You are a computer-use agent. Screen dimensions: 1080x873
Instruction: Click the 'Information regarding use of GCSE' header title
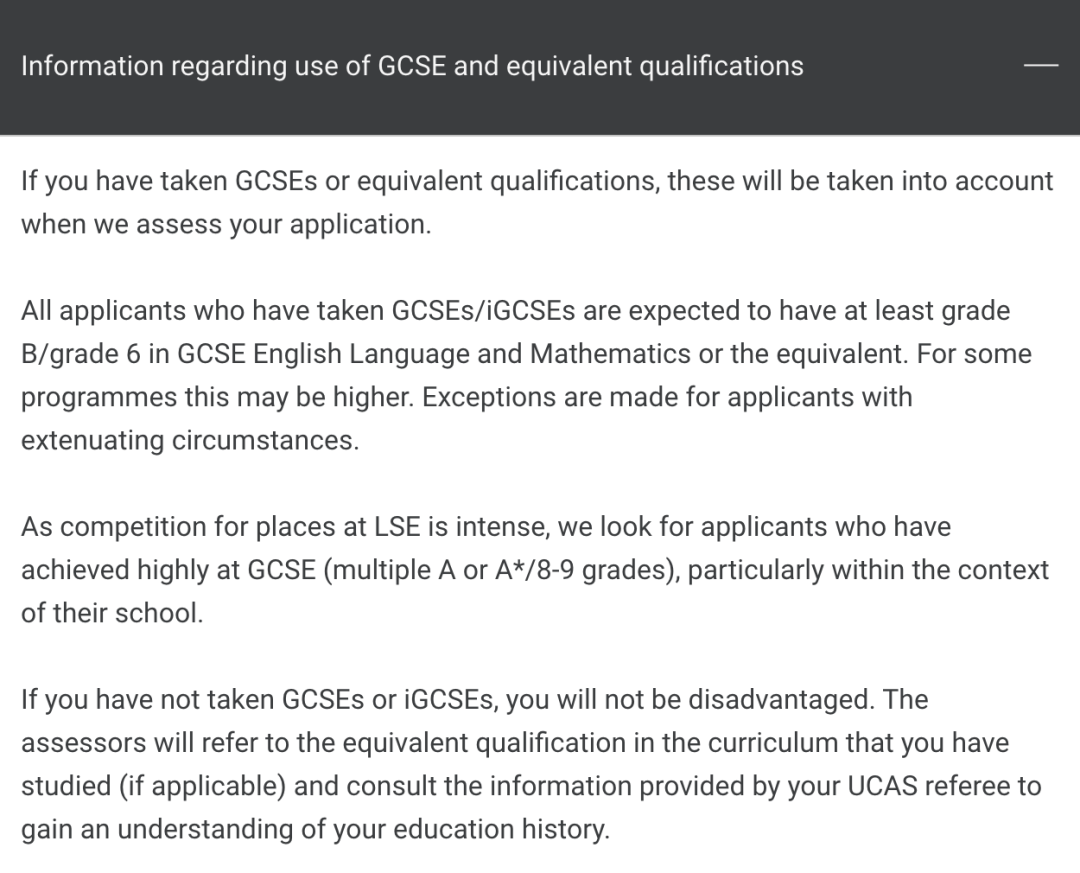(x=412, y=66)
